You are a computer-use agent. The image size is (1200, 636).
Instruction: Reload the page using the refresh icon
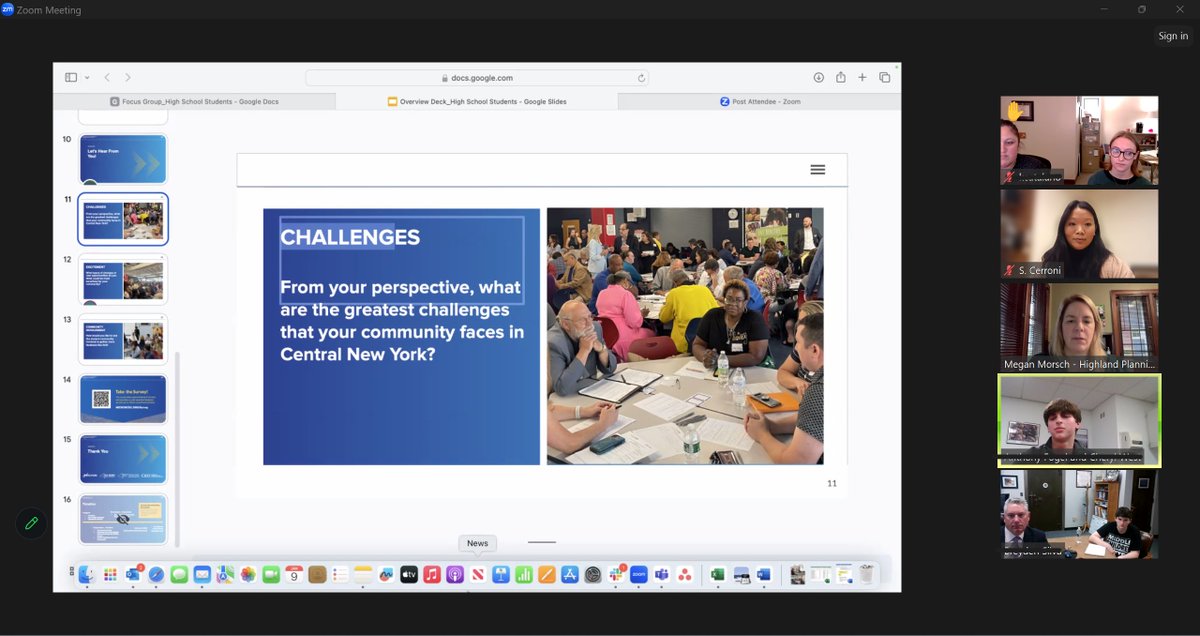(641, 77)
